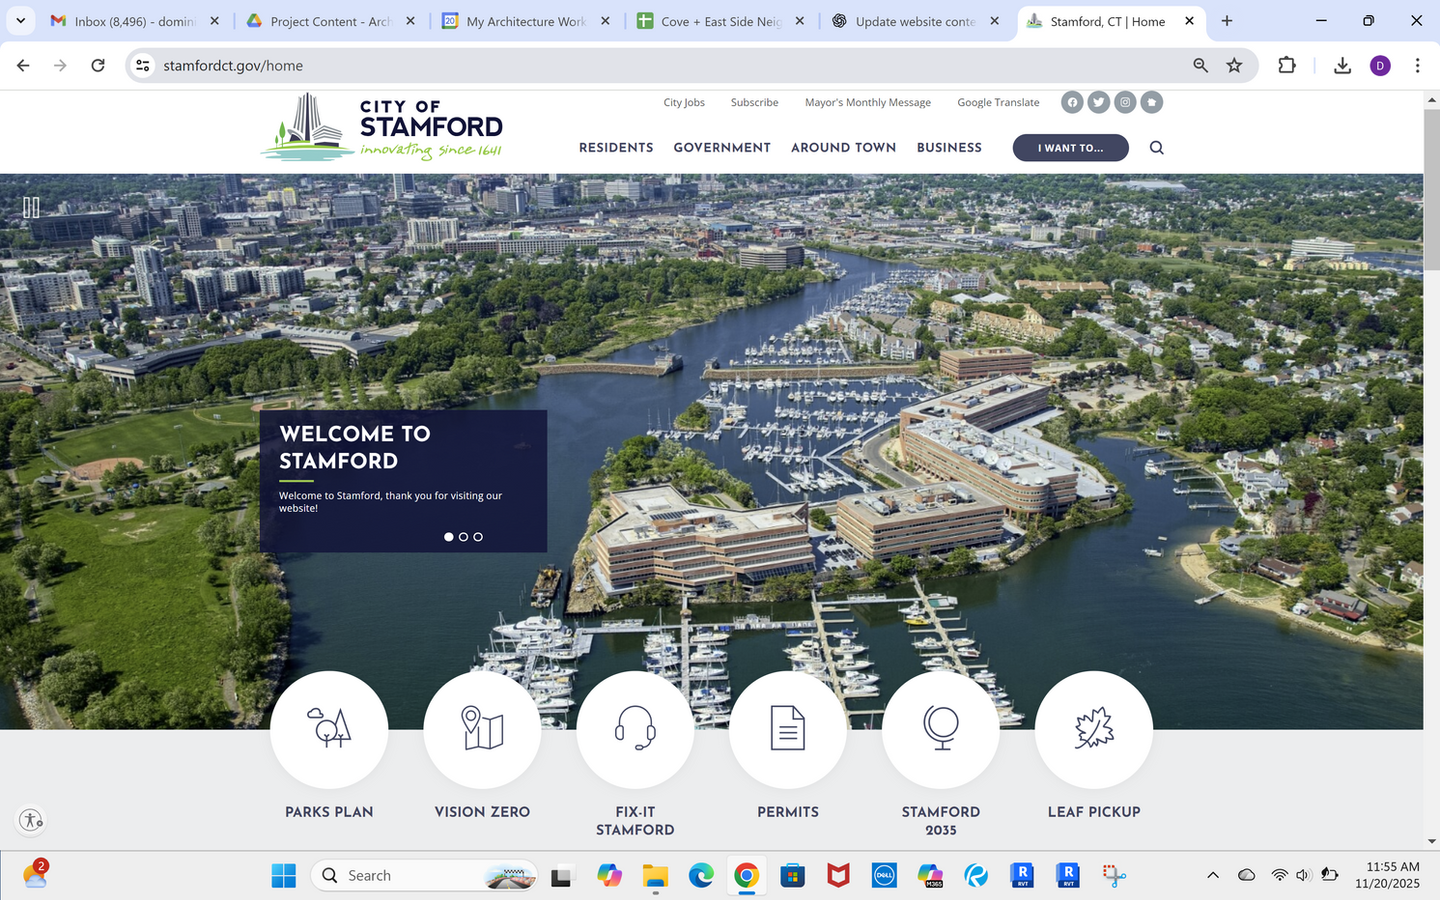The height and width of the screenshot is (900, 1440).
Task: Click the Google Translate link
Action: click(998, 103)
